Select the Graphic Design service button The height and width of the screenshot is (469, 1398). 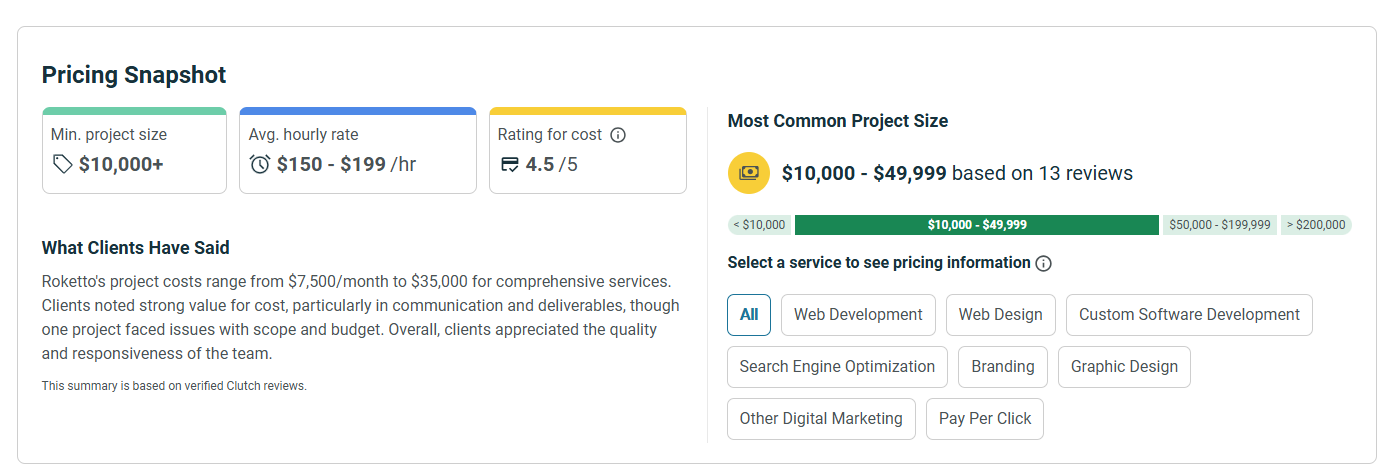(1124, 366)
